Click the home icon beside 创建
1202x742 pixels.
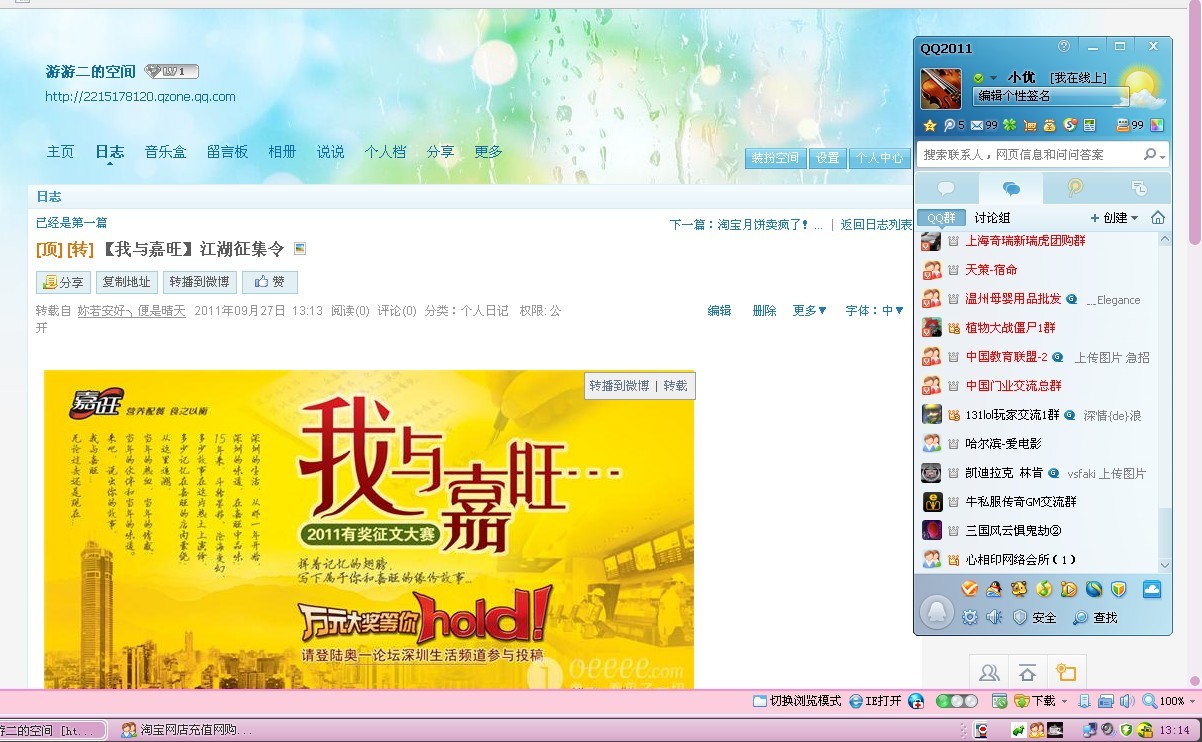pos(1158,218)
